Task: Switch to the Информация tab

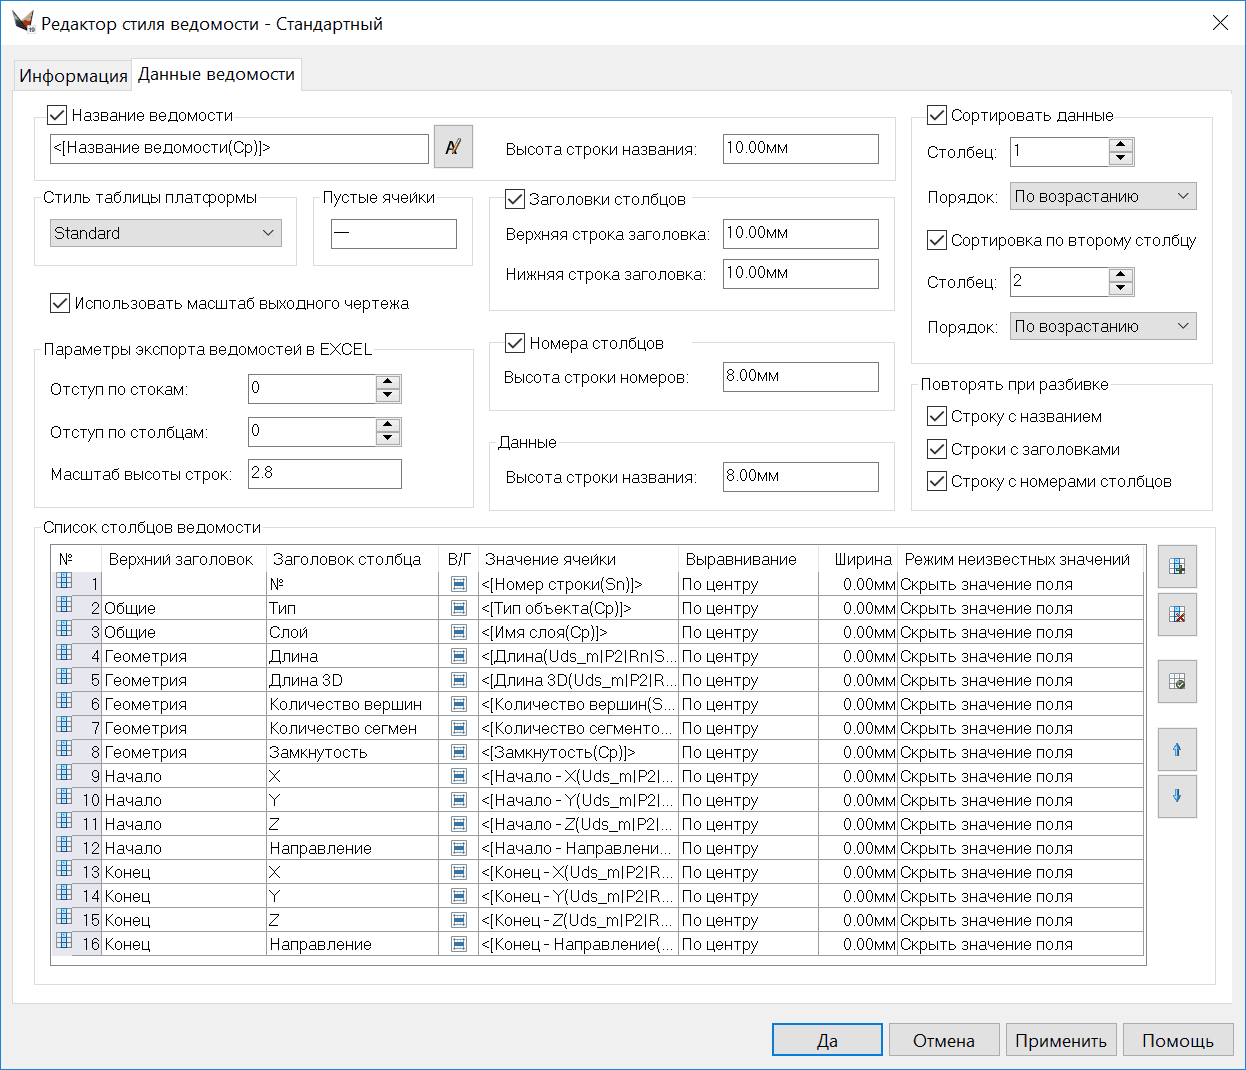Action: tap(73, 76)
